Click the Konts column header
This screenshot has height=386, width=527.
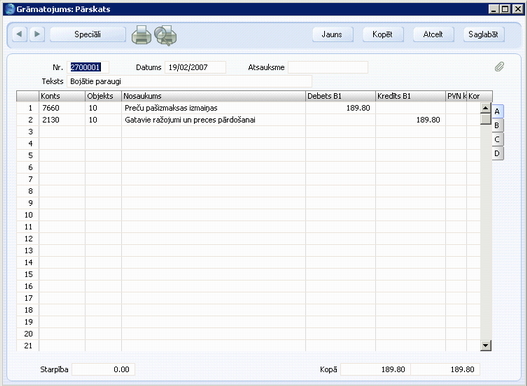click(x=62, y=96)
